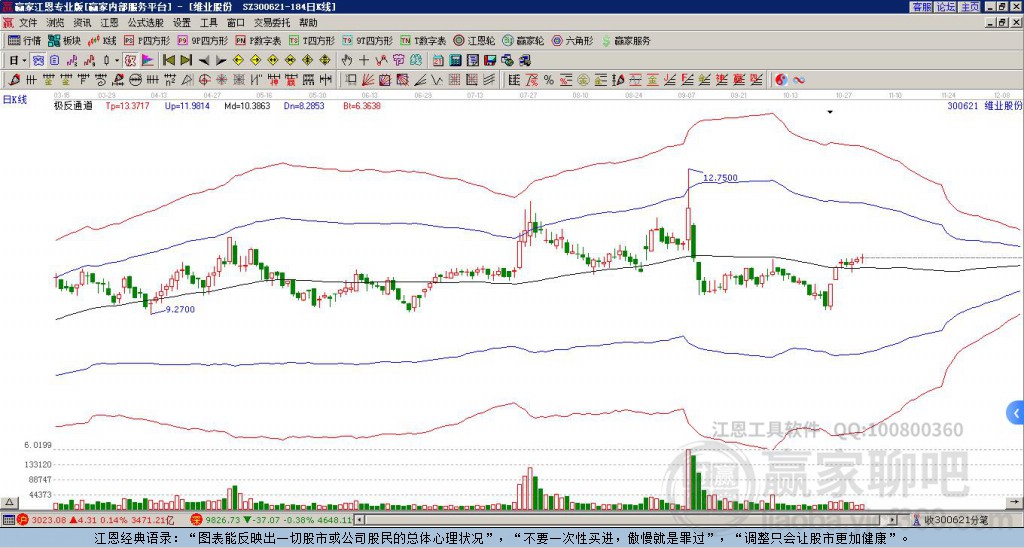
Task: Select the Gann fan angle lines tool
Action: (368, 80)
